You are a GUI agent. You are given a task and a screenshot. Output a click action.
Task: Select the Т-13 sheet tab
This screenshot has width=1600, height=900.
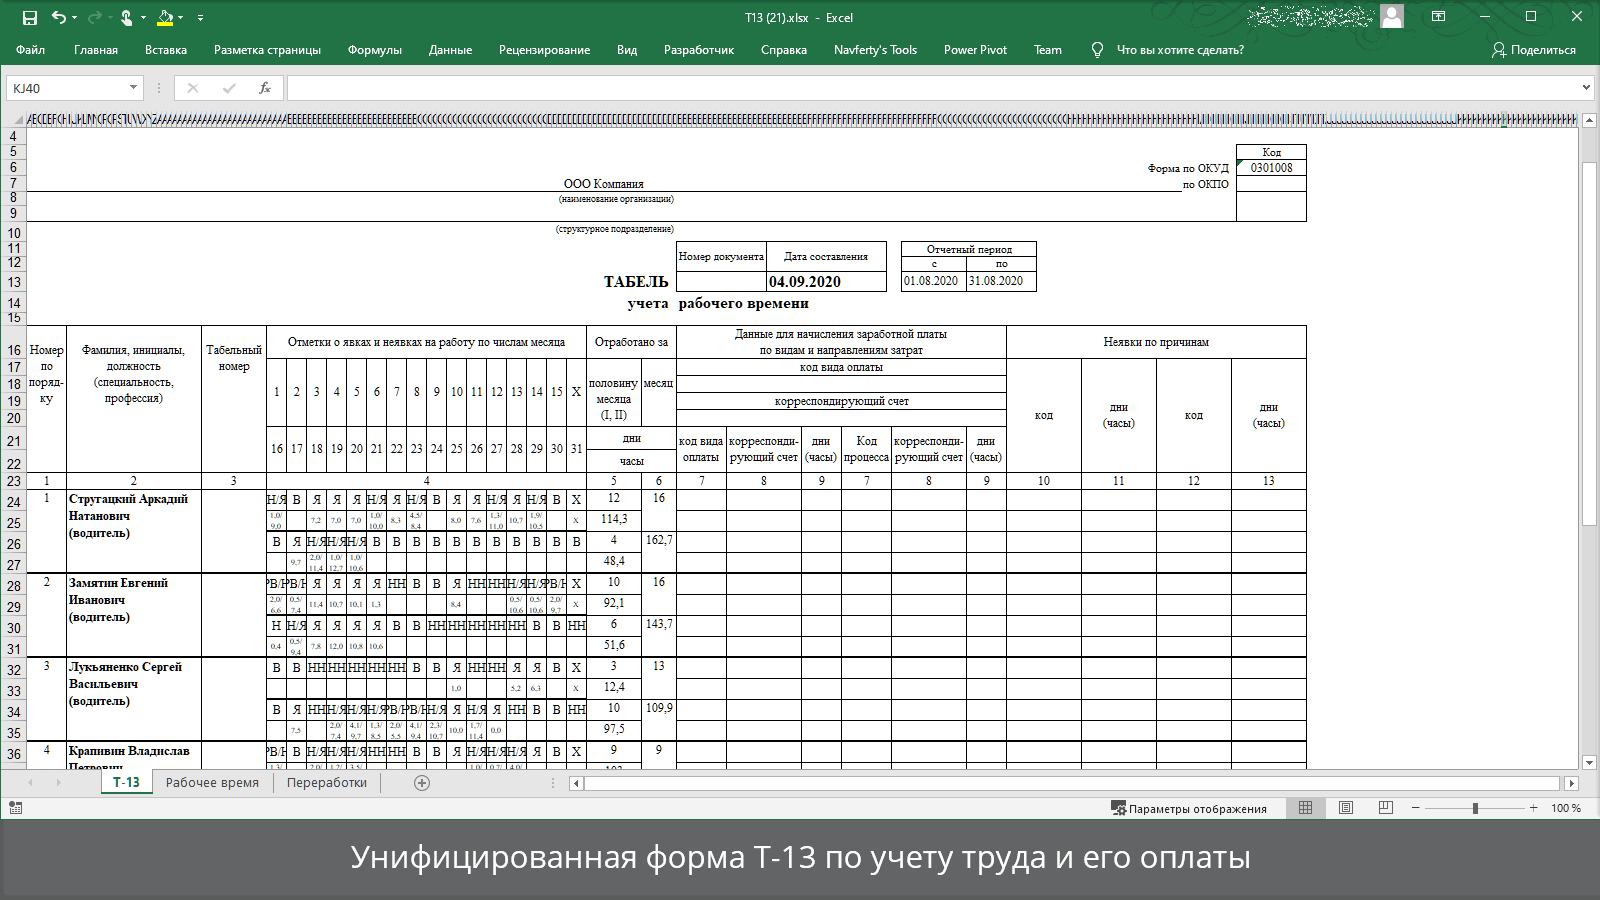[126, 782]
